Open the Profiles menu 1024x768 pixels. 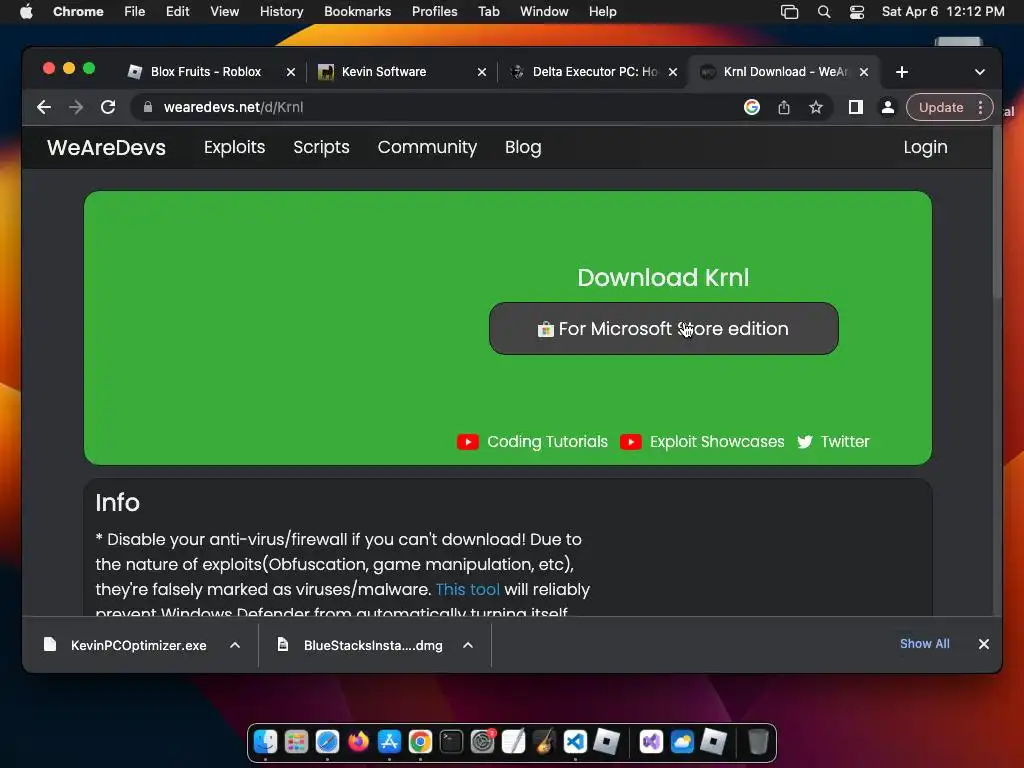(x=434, y=12)
